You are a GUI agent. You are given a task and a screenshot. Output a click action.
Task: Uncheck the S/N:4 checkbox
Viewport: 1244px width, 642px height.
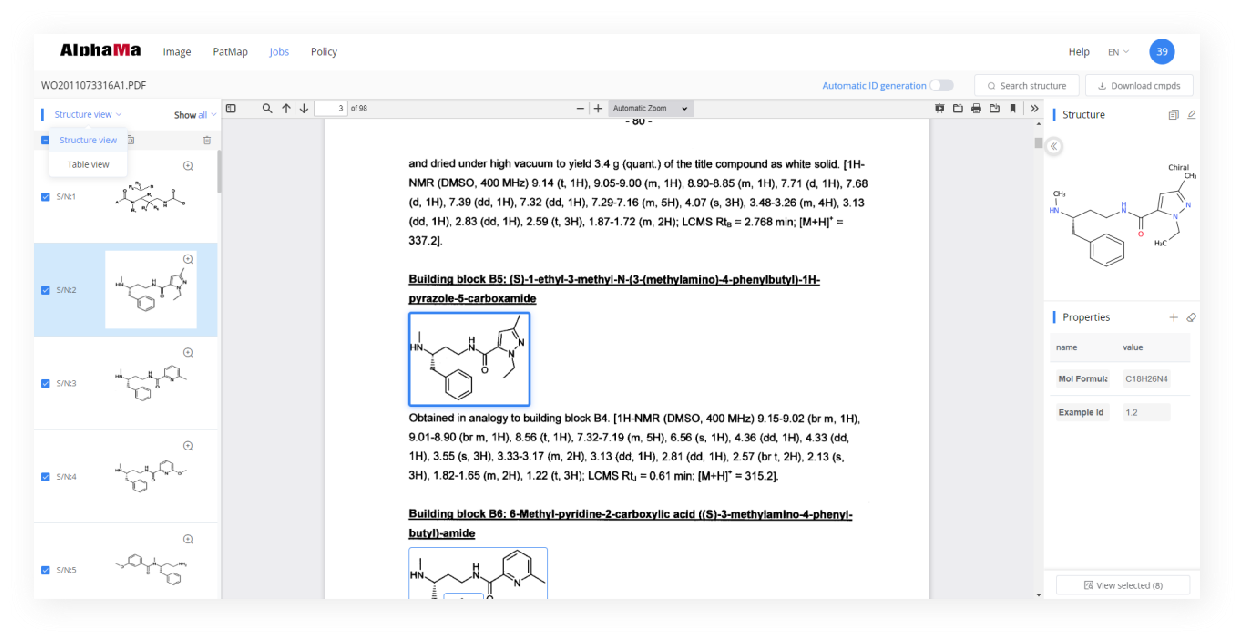(x=45, y=477)
